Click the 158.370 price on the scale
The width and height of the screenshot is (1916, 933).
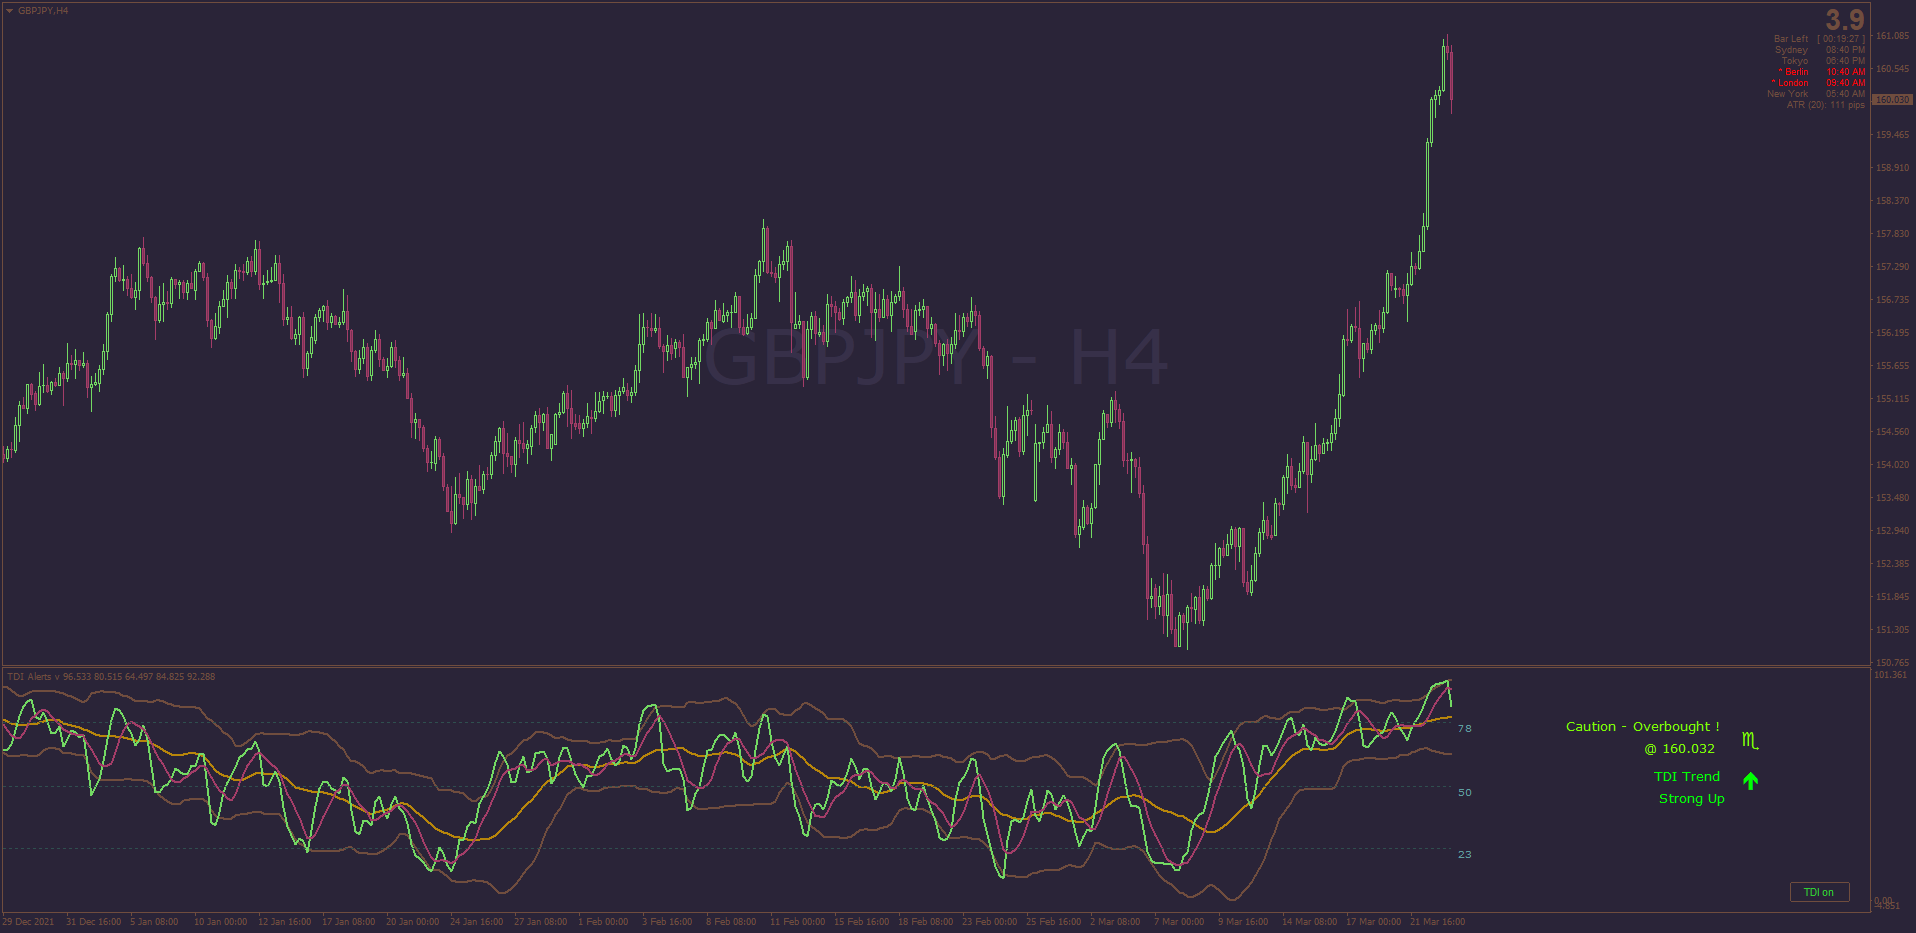coord(1892,201)
